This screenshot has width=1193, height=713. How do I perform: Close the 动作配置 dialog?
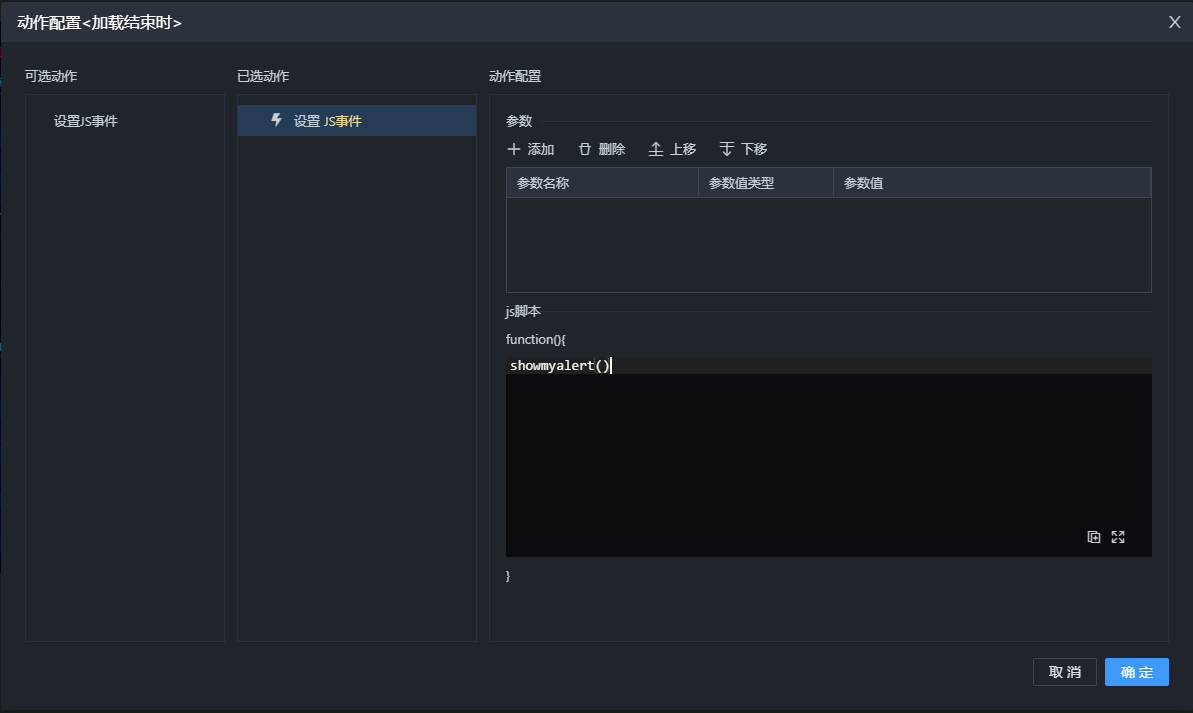[x=1175, y=22]
